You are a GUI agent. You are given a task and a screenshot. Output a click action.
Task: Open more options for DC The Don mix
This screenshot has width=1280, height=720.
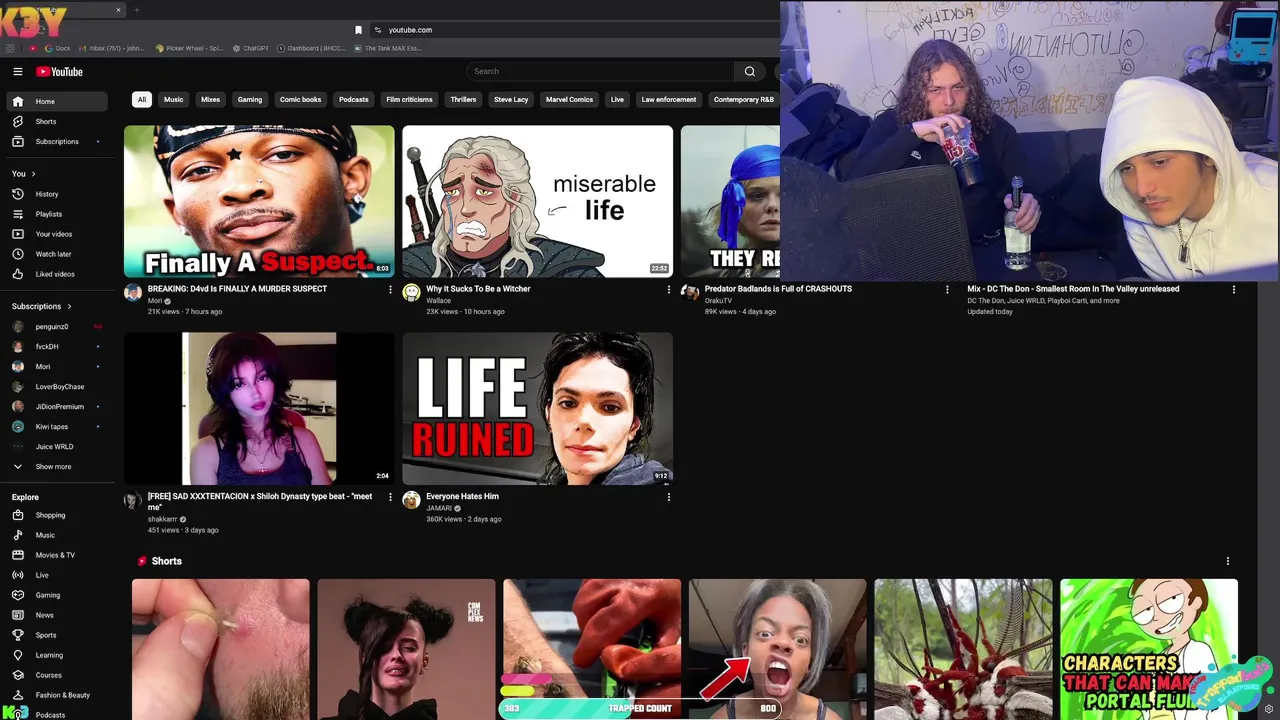click(x=1233, y=289)
